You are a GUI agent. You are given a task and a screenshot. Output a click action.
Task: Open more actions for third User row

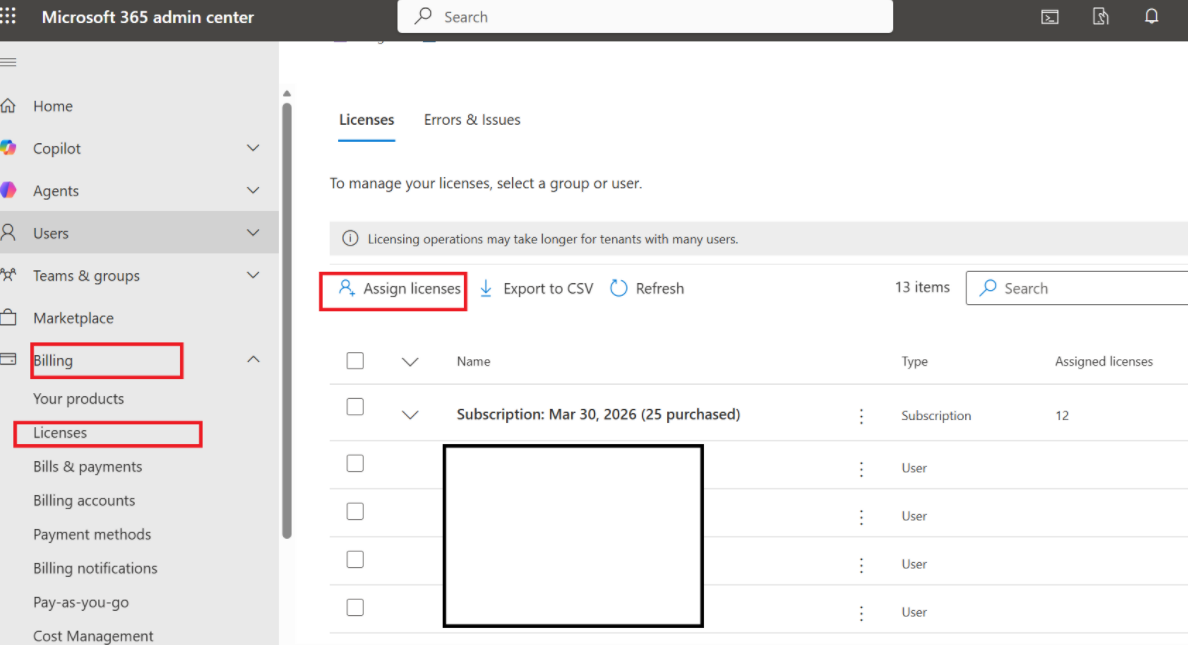coord(861,565)
